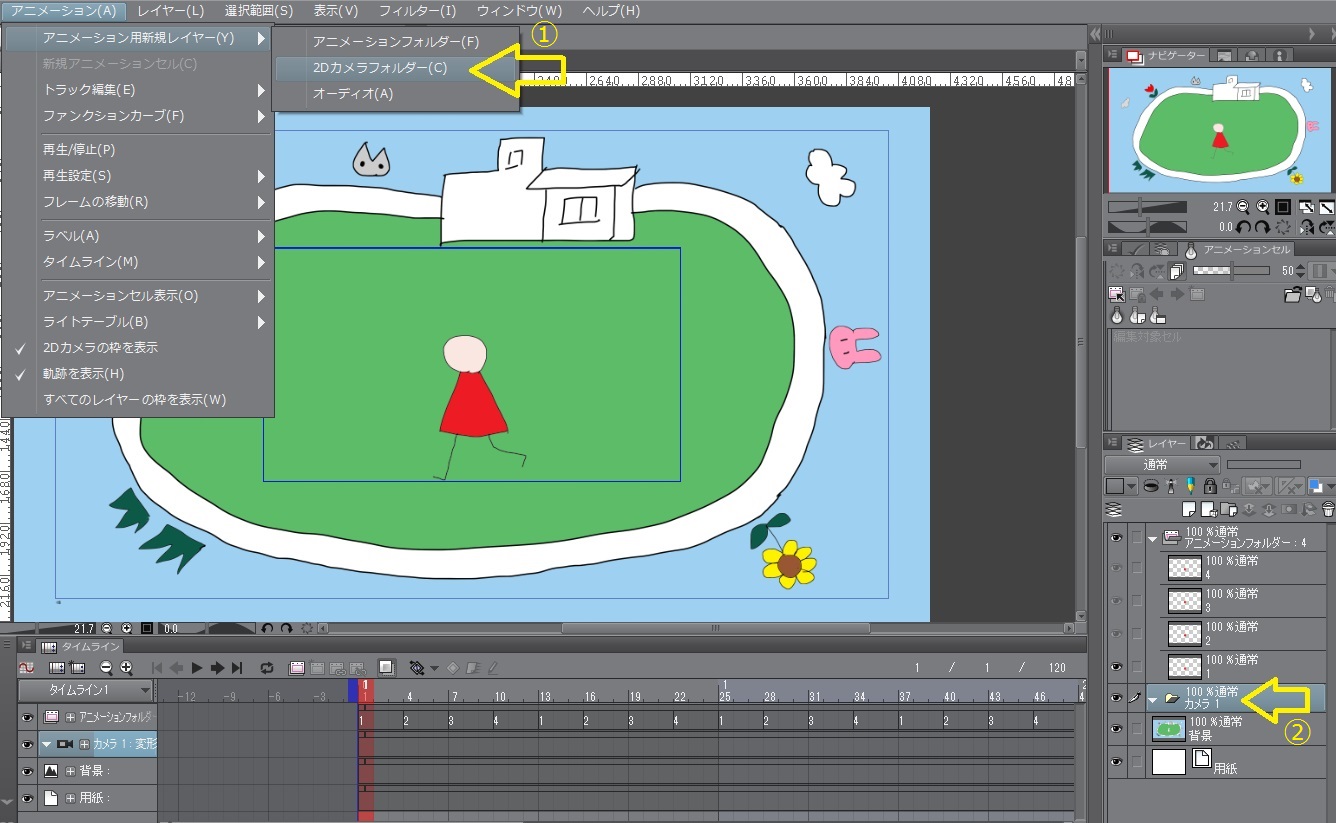Toggle loop playback in the timeline
Viewport: 1336px width, 823px height.
click(267, 668)
